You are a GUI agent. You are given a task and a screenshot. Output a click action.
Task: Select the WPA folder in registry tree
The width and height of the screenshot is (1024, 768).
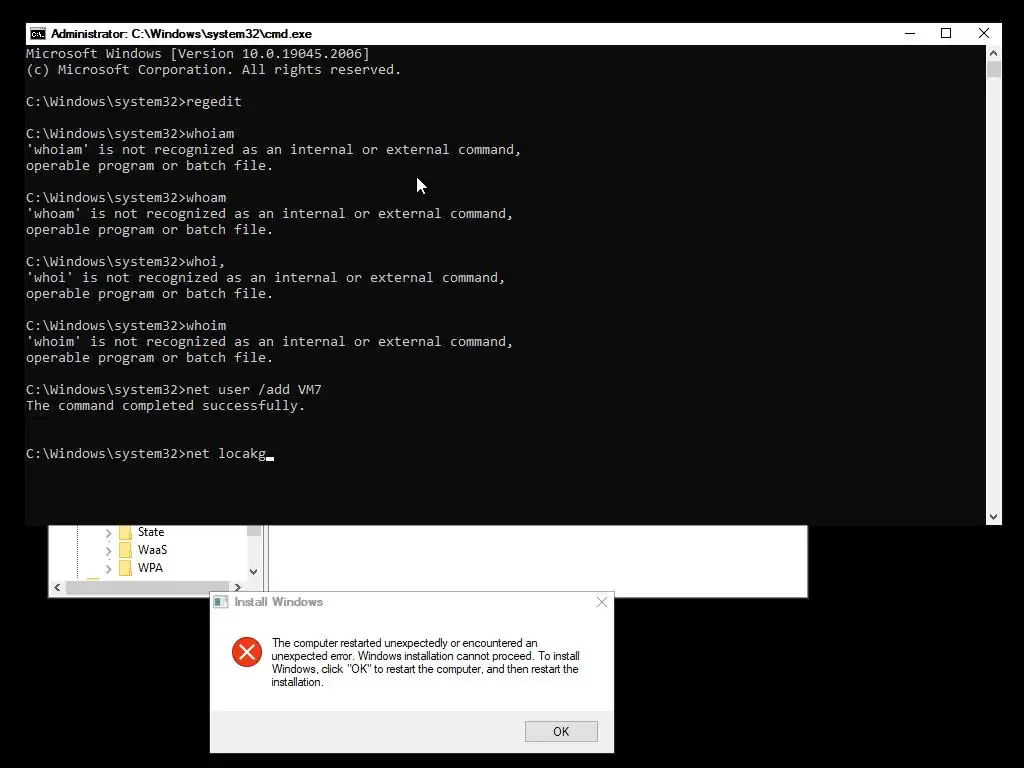150,568
